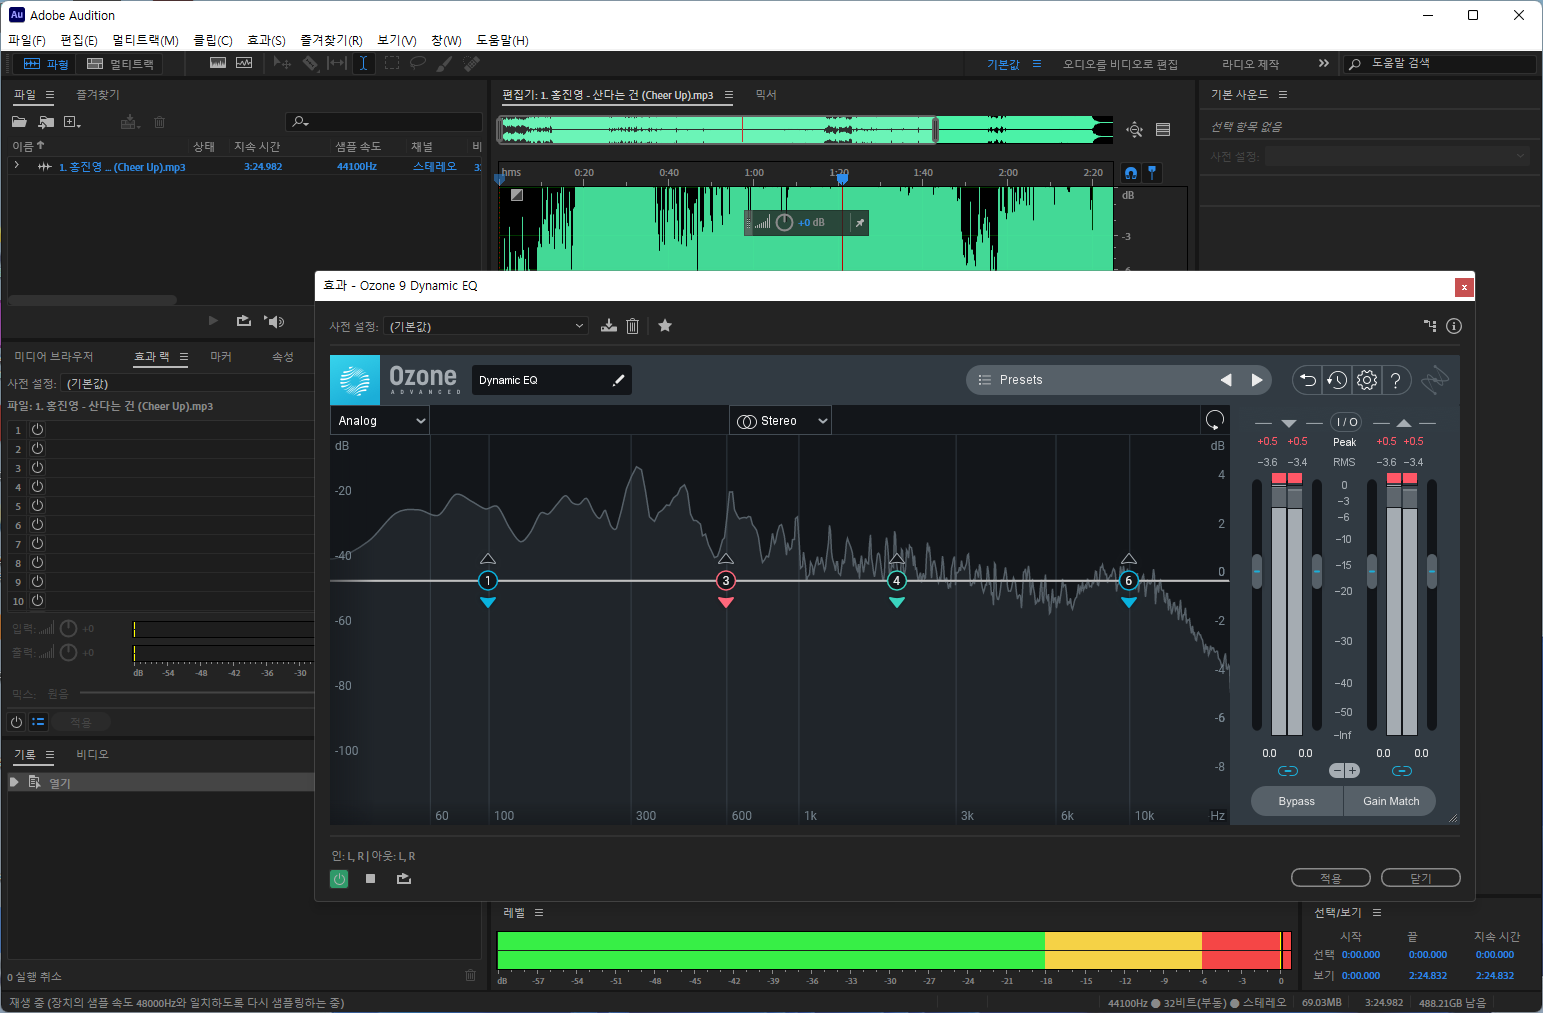Viewport: 1543px width, 1013px height.
Task: Click the Ozone undo button
Action: tap(1307, 380)
